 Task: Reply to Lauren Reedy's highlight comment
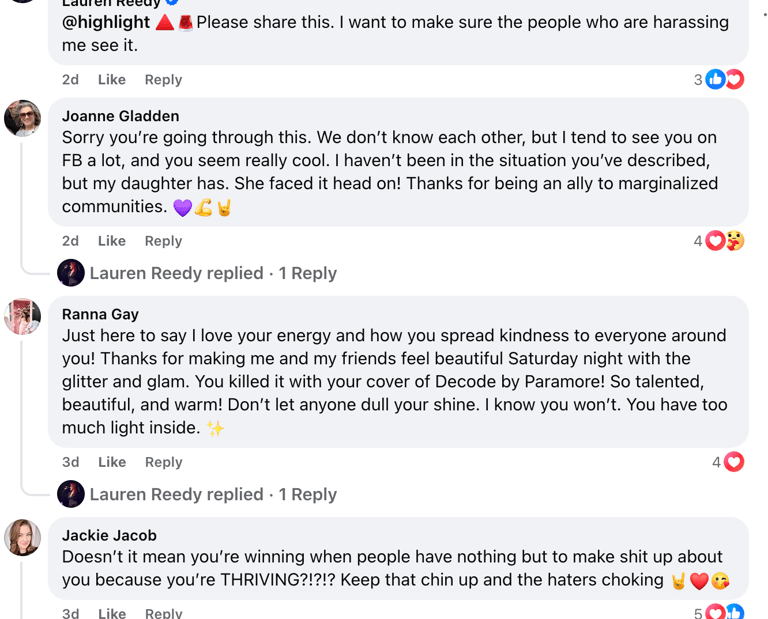pos(163,80)
